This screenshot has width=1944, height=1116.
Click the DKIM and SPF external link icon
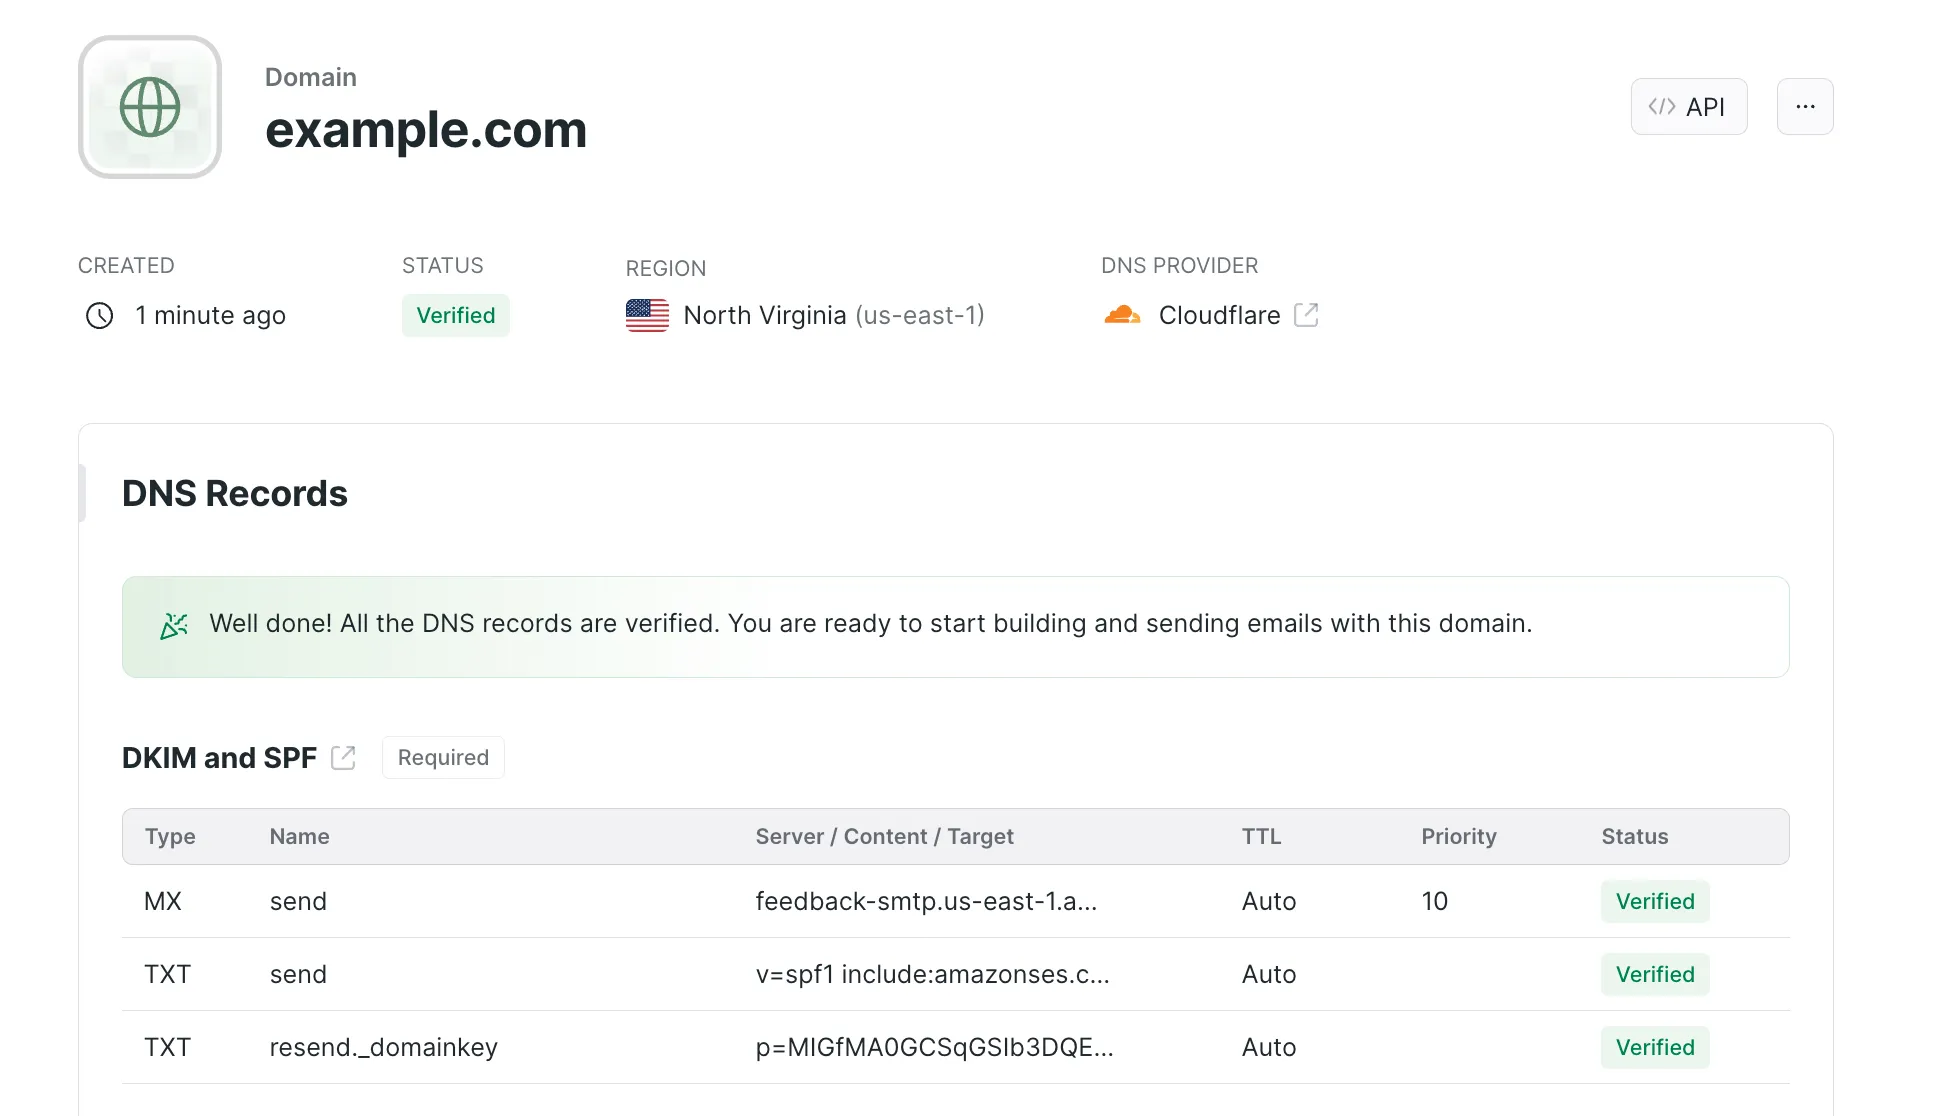342,757
